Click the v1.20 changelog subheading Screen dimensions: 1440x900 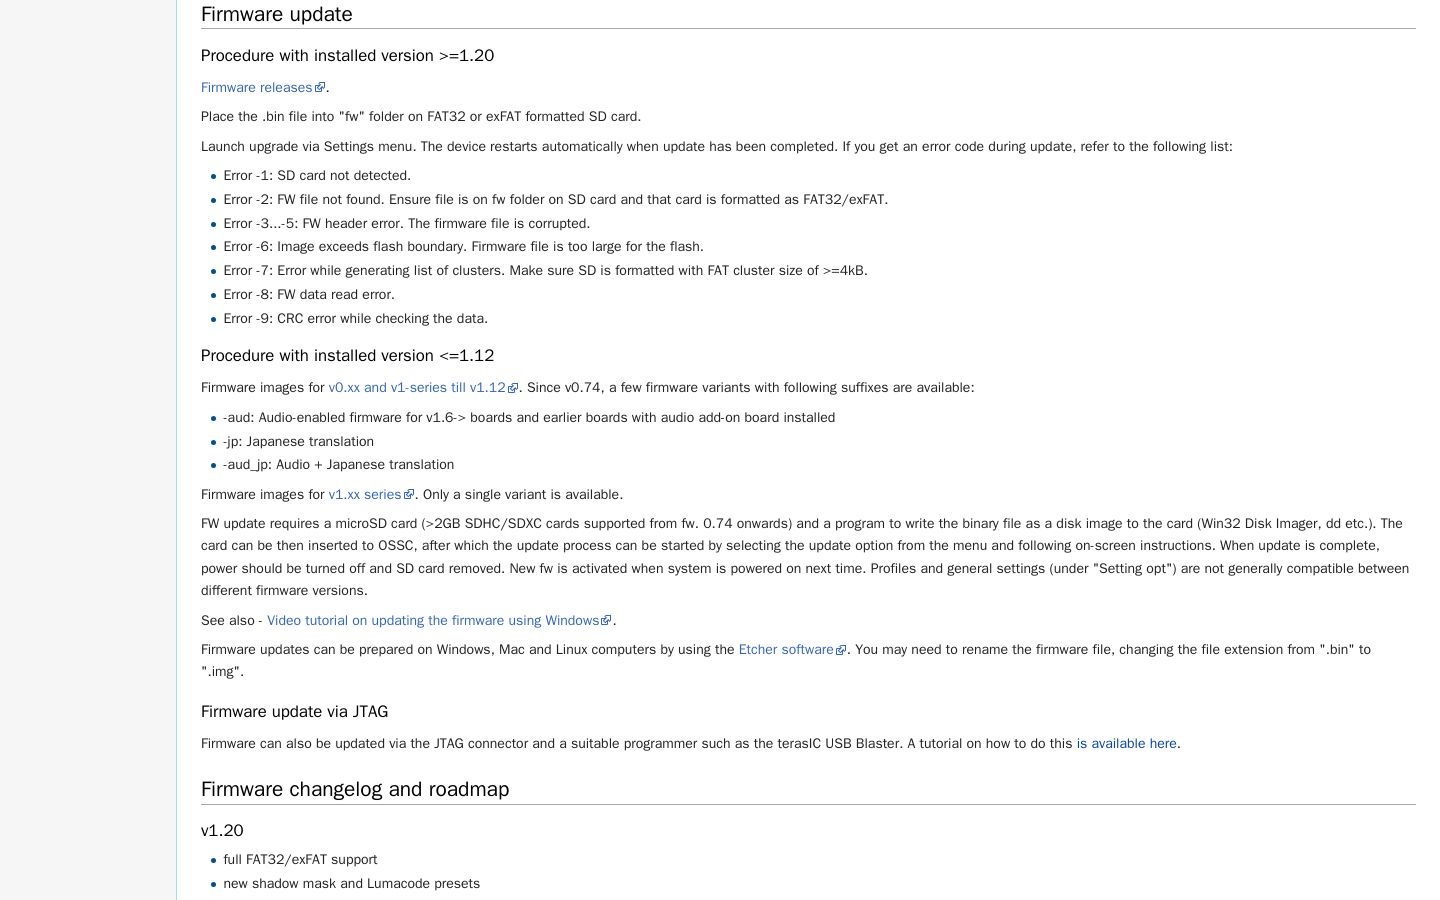pyautogui.click(x=222, y=831)
